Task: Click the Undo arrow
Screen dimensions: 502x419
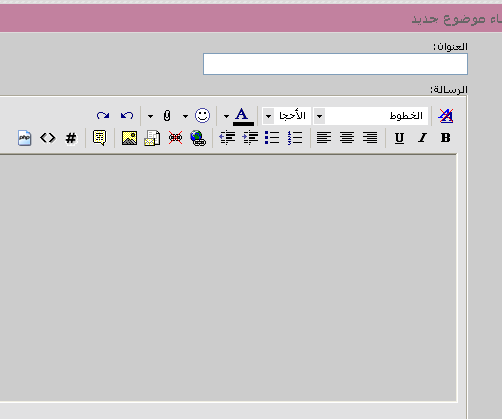Action: point(127,116)
